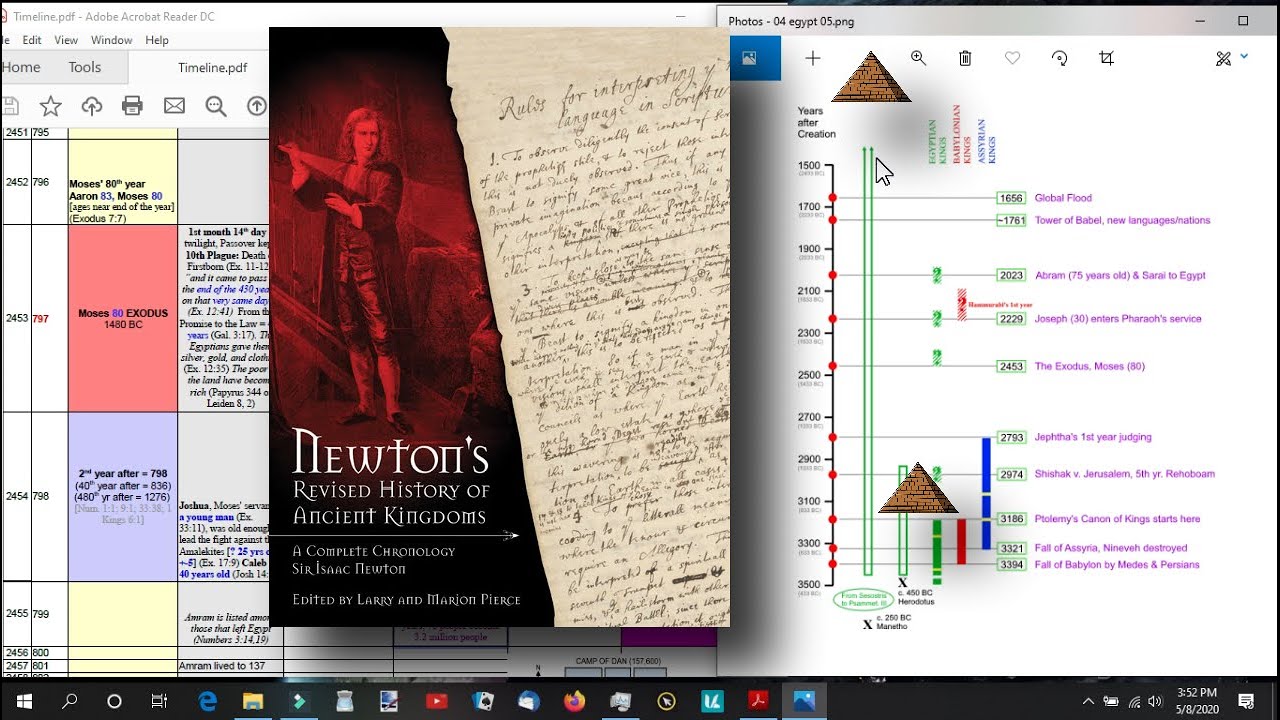1280x720 pixels.
Task: Click 'Fall of Assyria, Nineveh destroyed' label
Action: pyautogui.click(x=1111, y=548)
